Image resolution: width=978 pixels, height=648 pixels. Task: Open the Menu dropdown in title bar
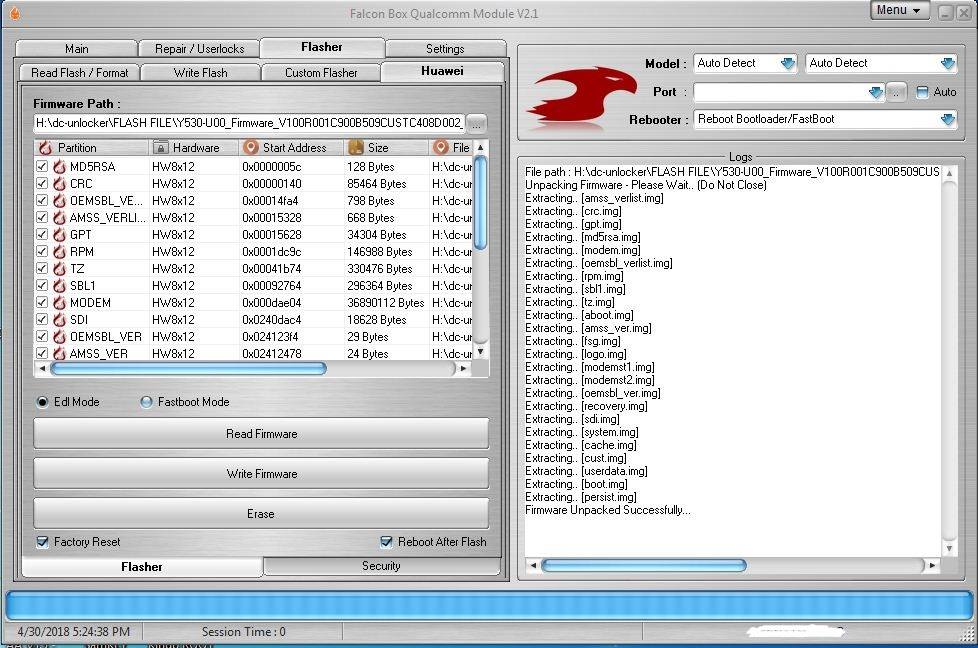pos(898,10)
